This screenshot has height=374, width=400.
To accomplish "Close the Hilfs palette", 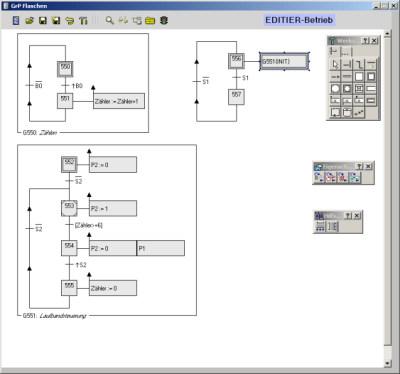I will click(x=357, y=216).
